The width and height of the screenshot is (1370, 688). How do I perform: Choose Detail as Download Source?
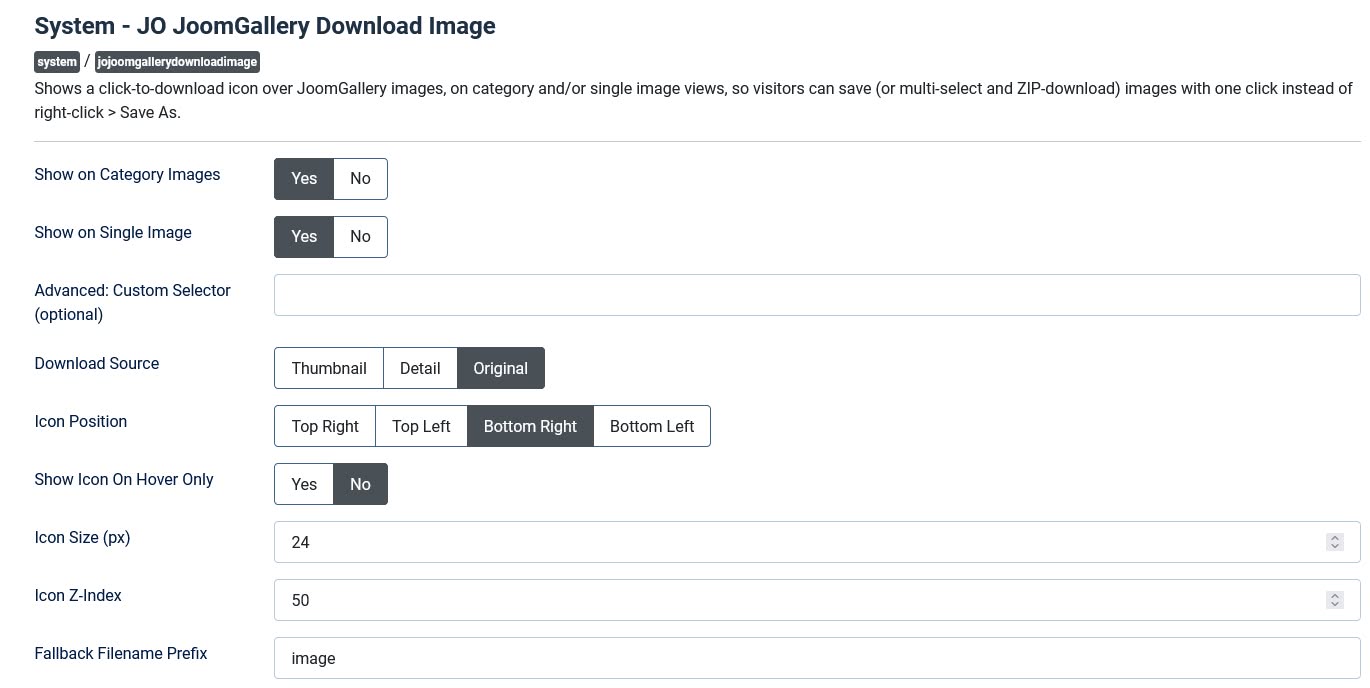420,368
